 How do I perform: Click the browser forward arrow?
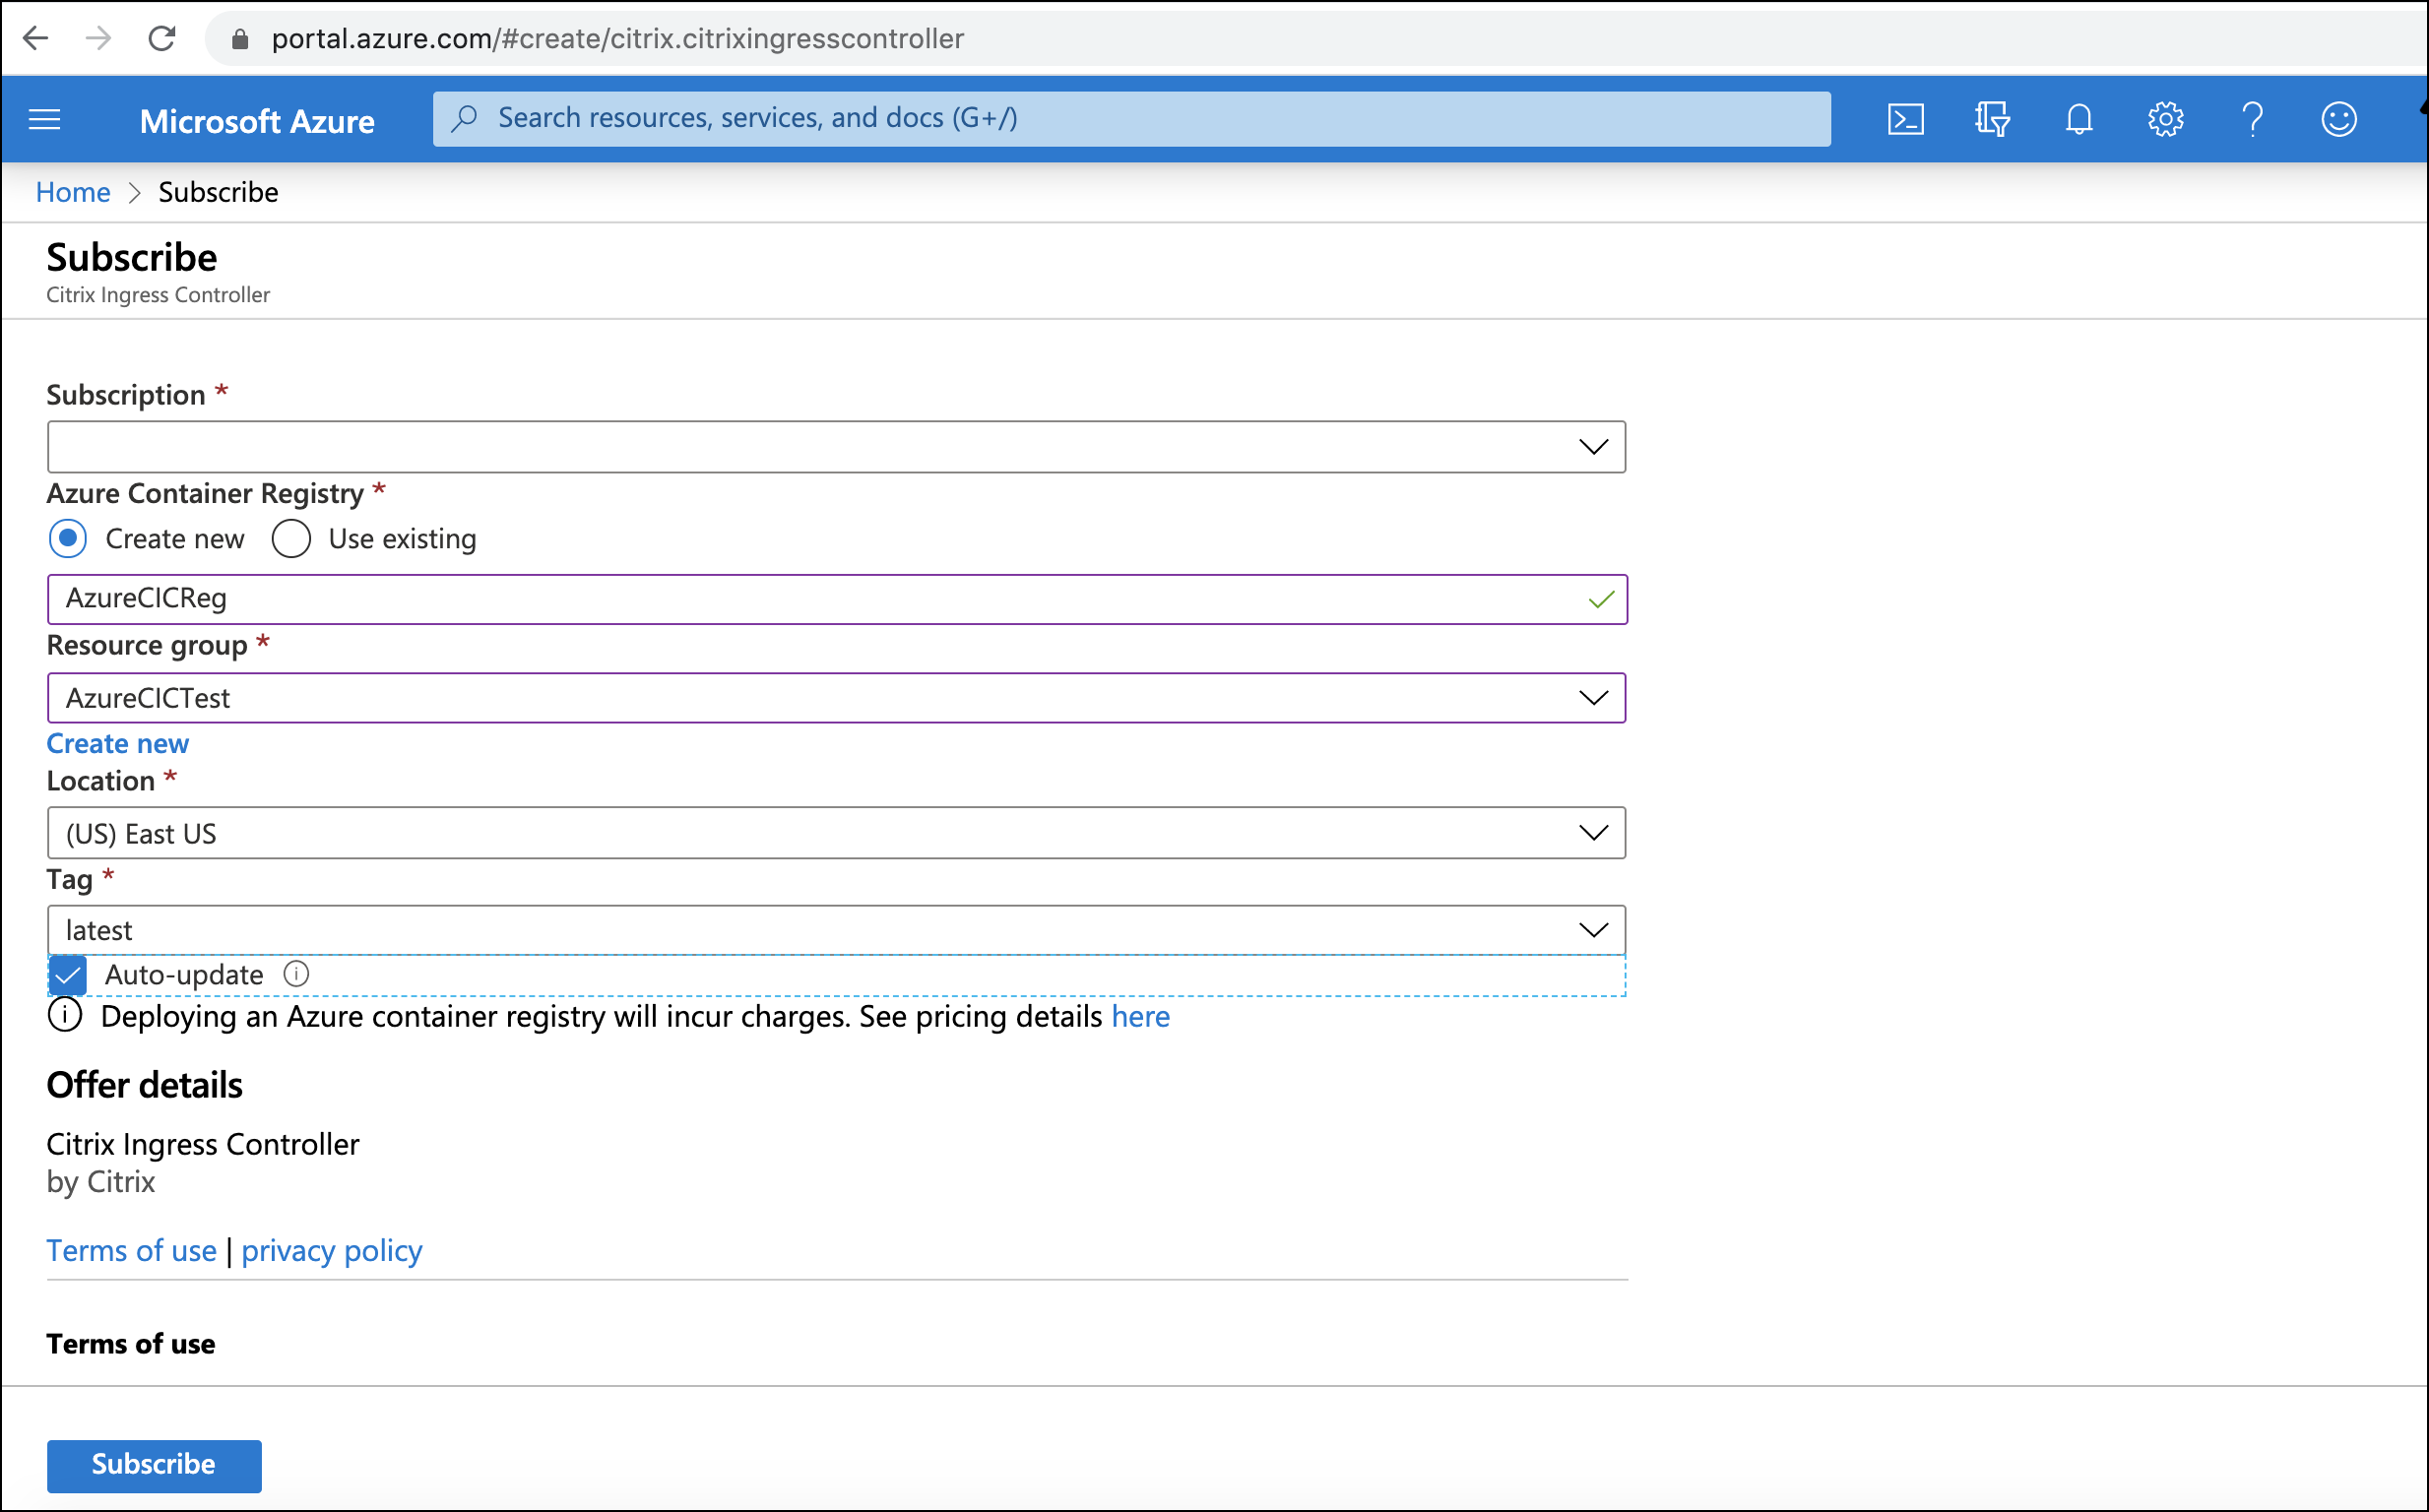98,39
